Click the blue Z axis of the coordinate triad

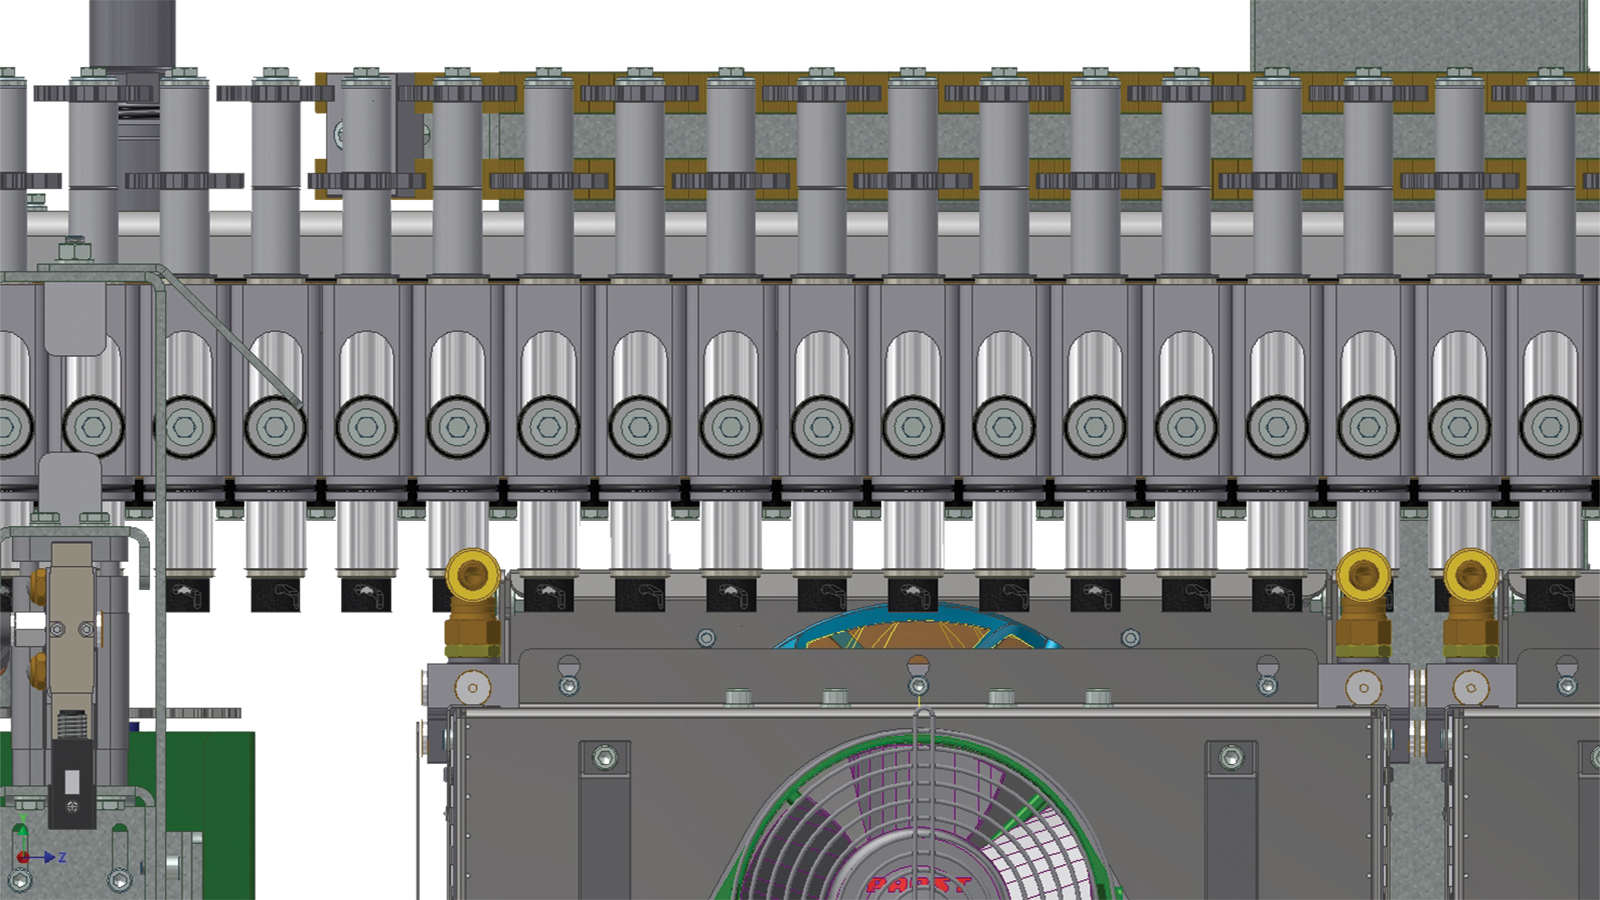[48, 858]
